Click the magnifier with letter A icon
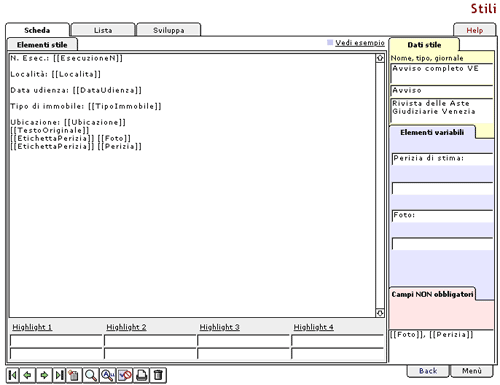Screen dimensions: 500x385 click(108, 375)
